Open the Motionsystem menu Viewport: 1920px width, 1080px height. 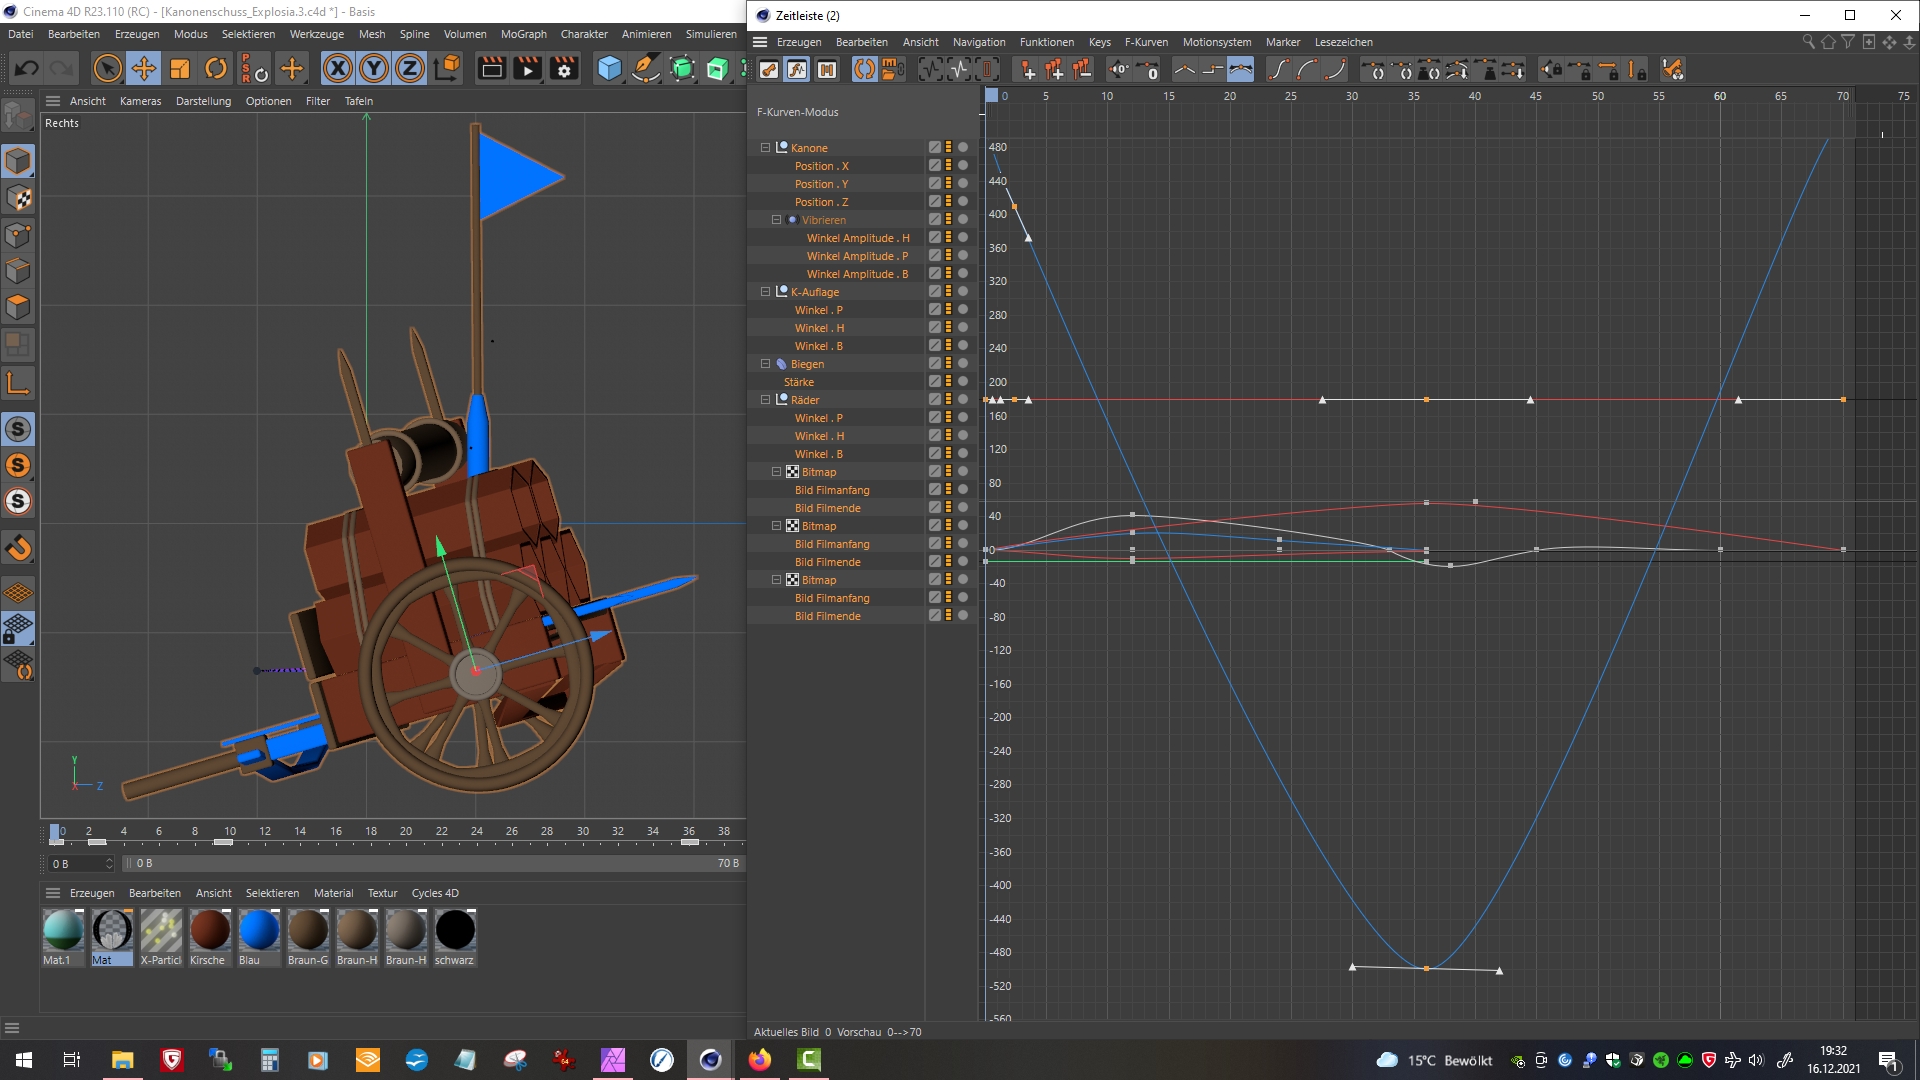[x=1217, y=42]
